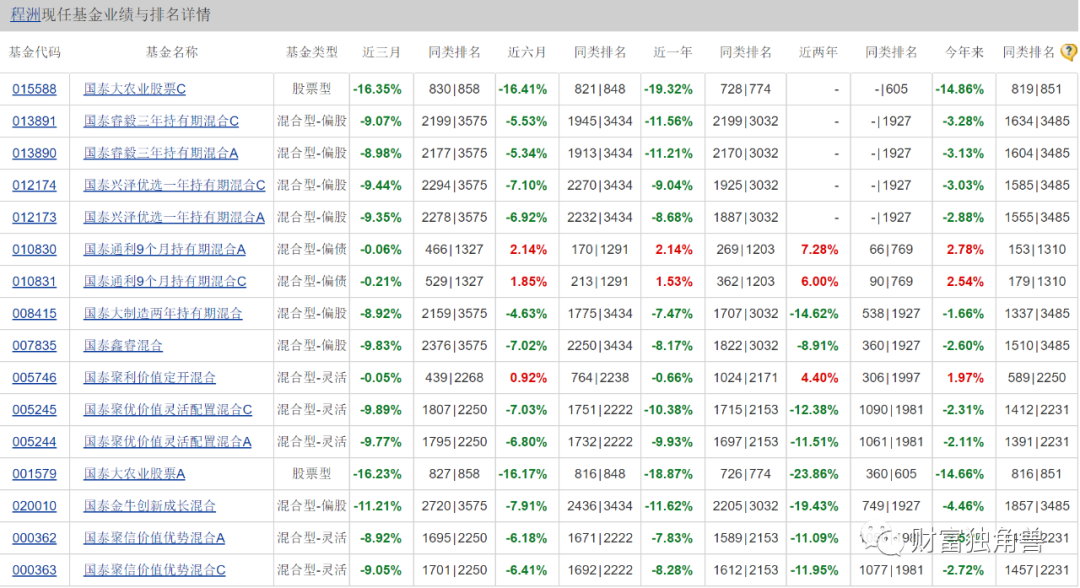Select the 7.28% two-year return cell
This screenshot has height=588, width=1080.
pyautogui.click(x=819, y=249)
